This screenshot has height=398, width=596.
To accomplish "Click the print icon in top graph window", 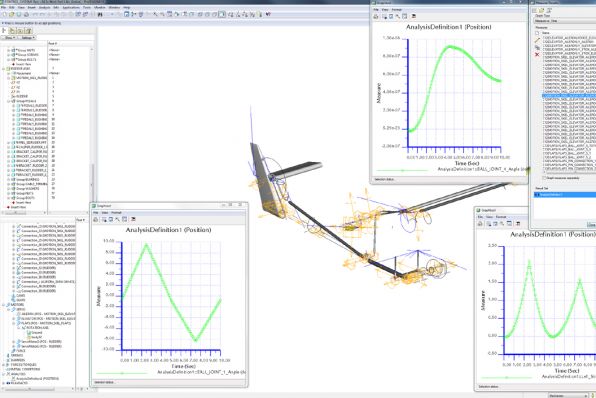I will (376, 16).
